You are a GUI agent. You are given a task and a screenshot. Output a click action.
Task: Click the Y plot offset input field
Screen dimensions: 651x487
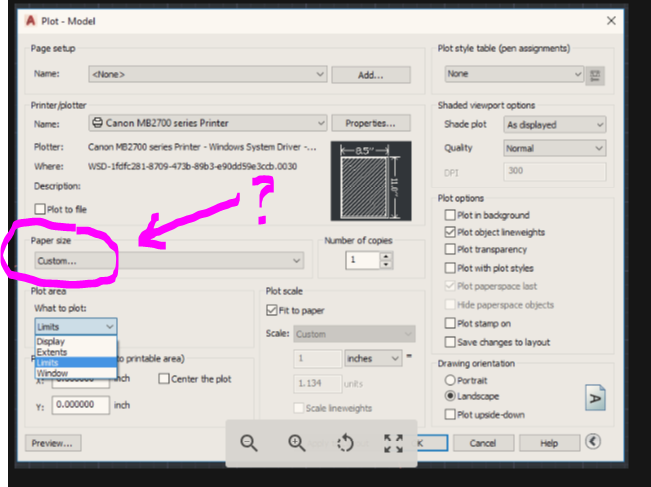pos(81,404)
